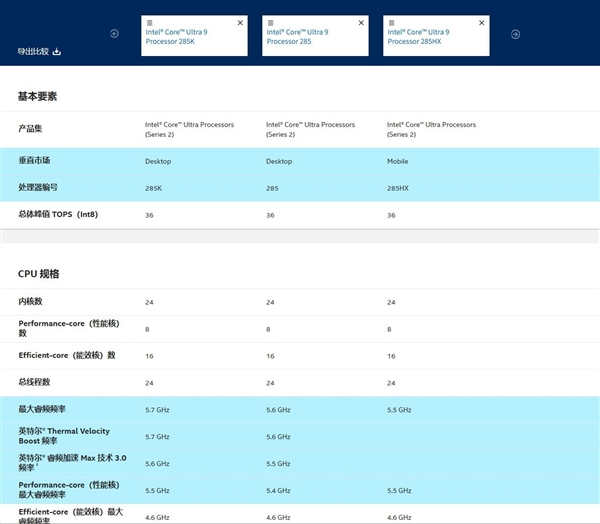600x524 pixels.
Task: Click the Thermal Velocity Boost 频率 label
Action: 64,436
